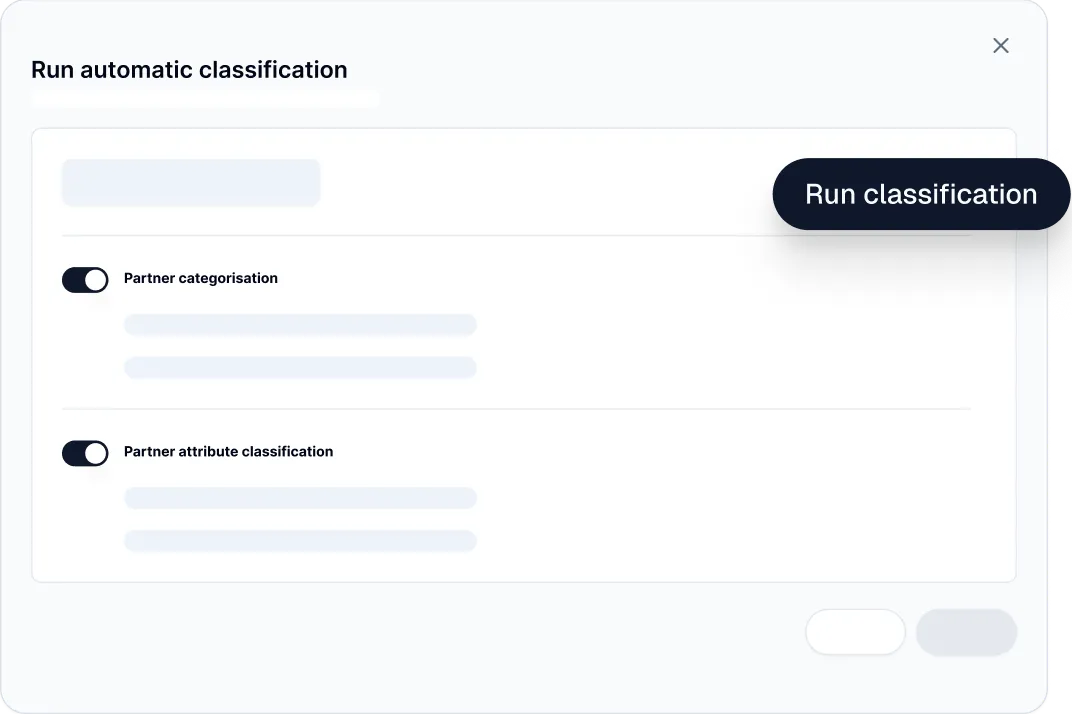Select the placeholder field below the dialog title
The image size is (1072, 714).
[x=205, y=99]
